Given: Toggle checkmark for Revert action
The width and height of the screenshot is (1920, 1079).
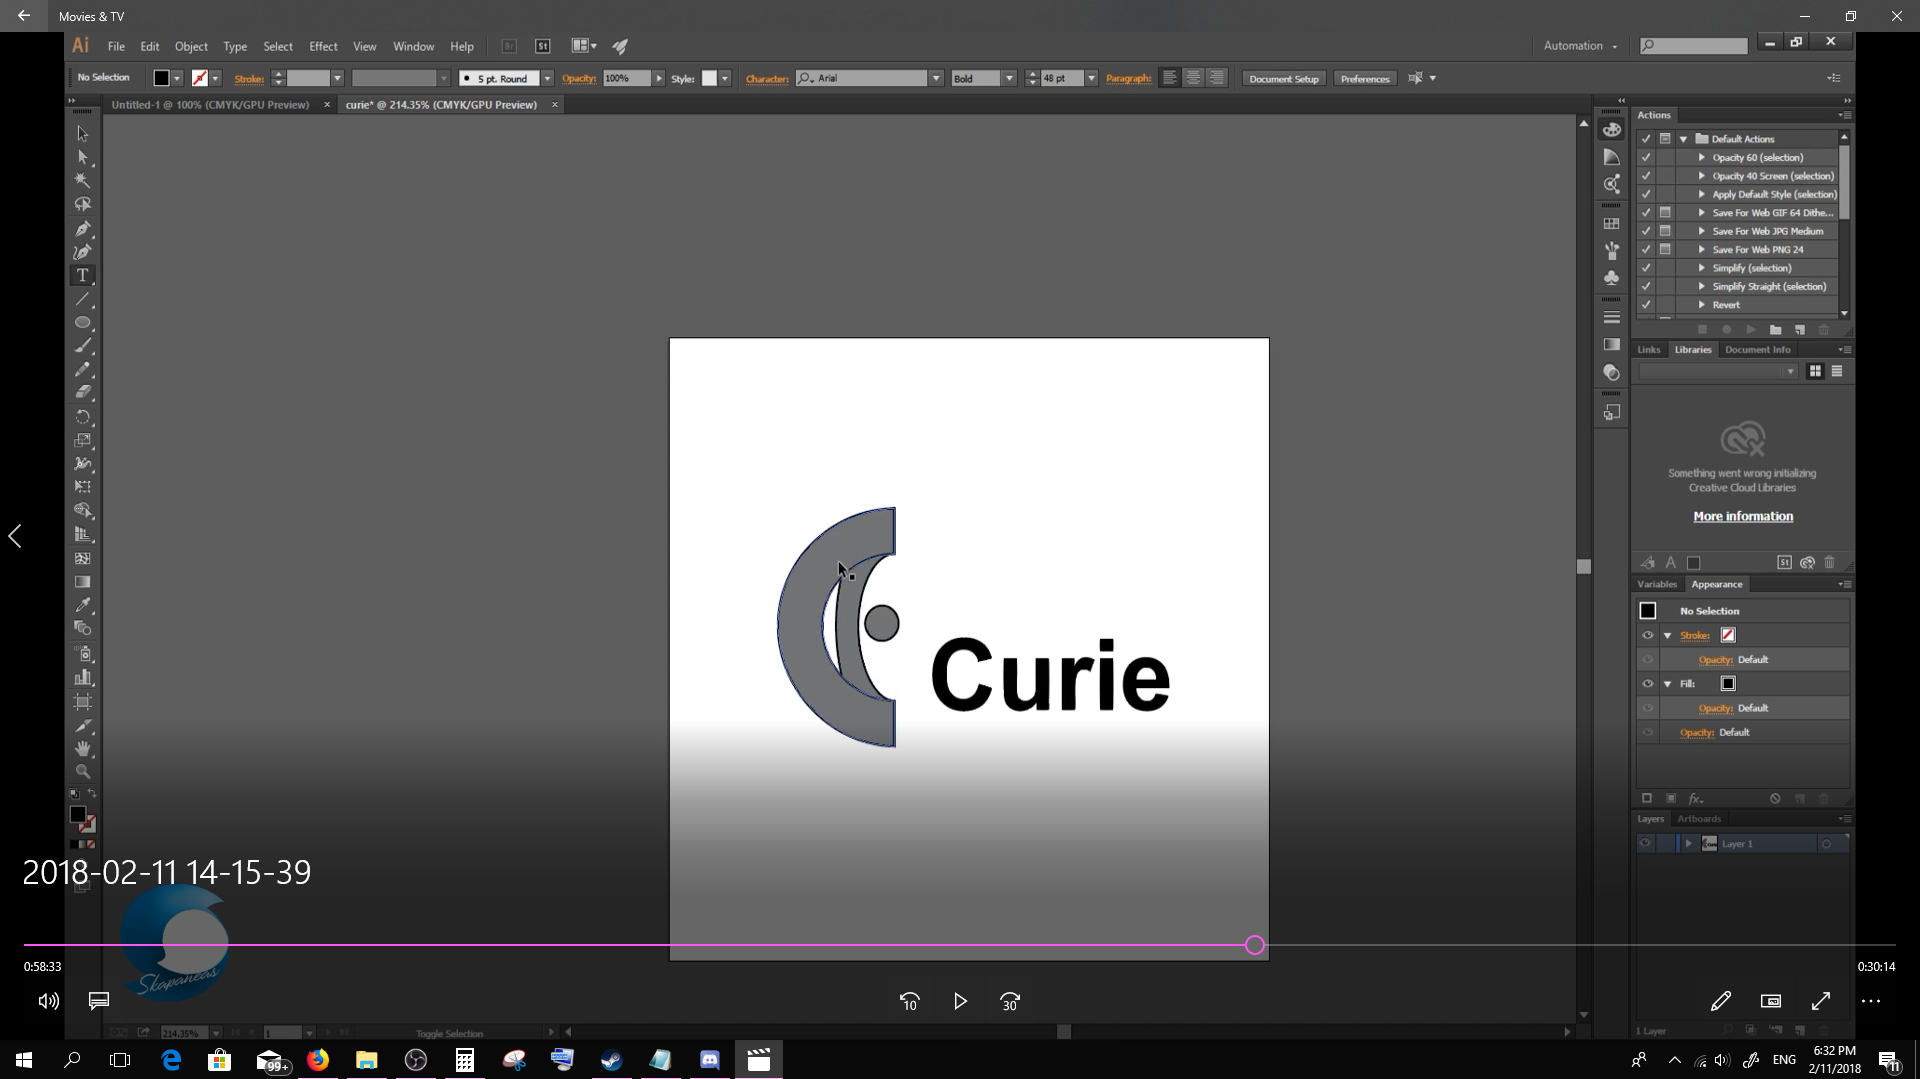Looking at the screenshot, I should point(1646,305).
